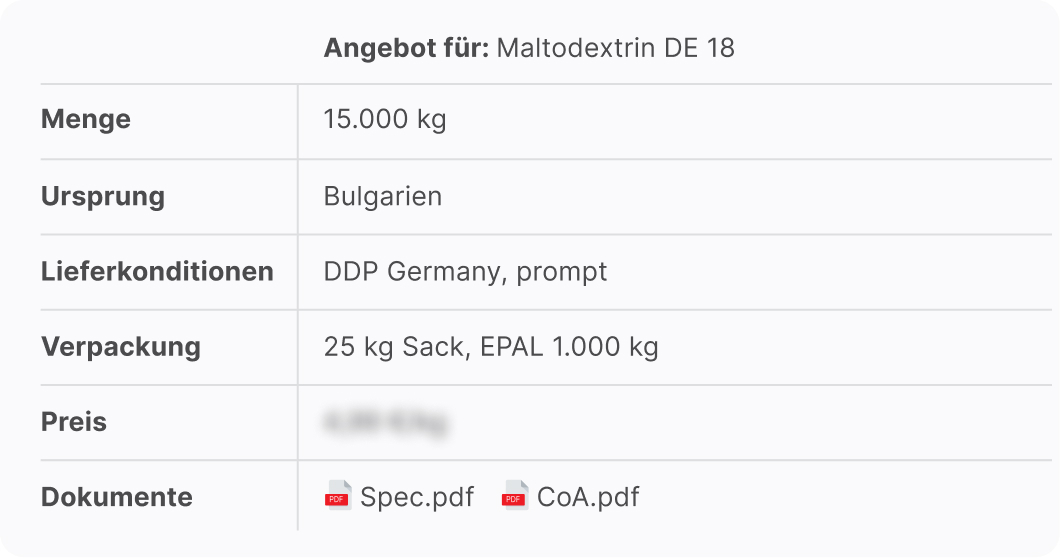Click the Preis row label
Screen dimensions: 1061x559
(x=74, y=422)
